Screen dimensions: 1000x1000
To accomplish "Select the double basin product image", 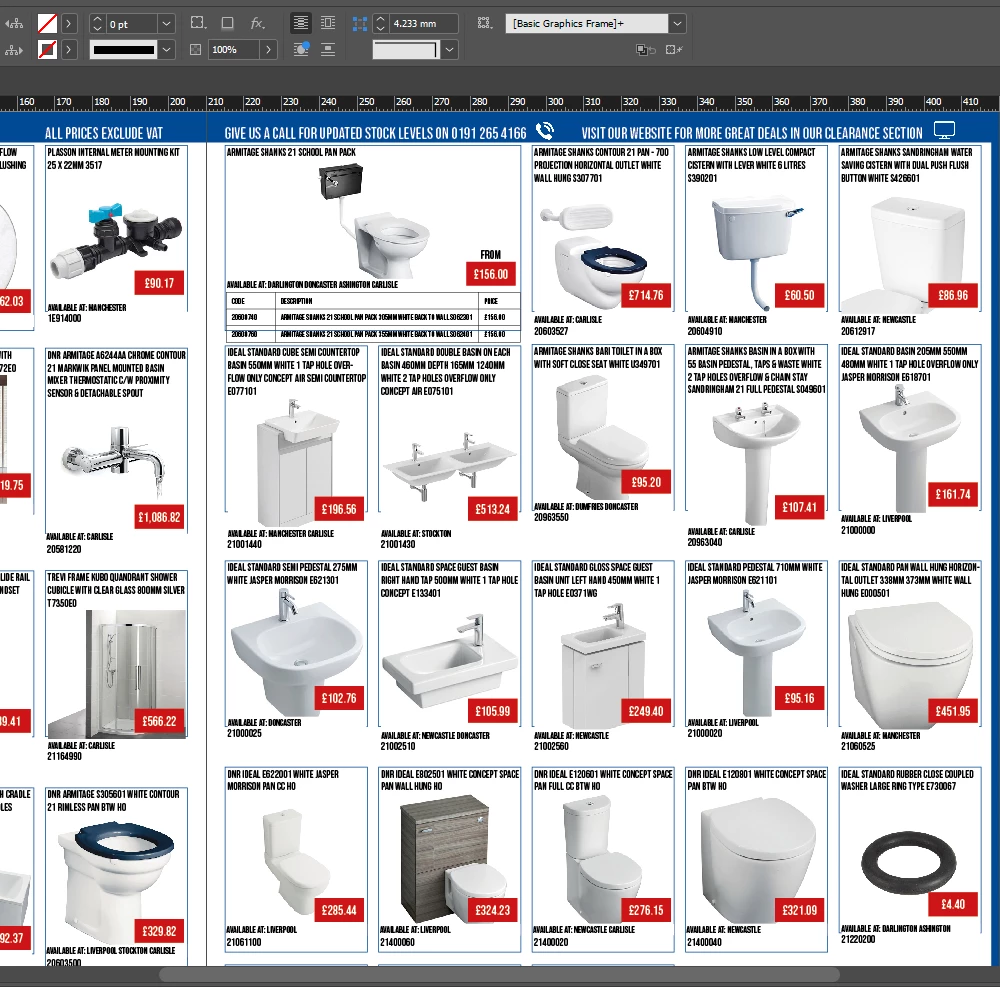I will tap(449, 464).
